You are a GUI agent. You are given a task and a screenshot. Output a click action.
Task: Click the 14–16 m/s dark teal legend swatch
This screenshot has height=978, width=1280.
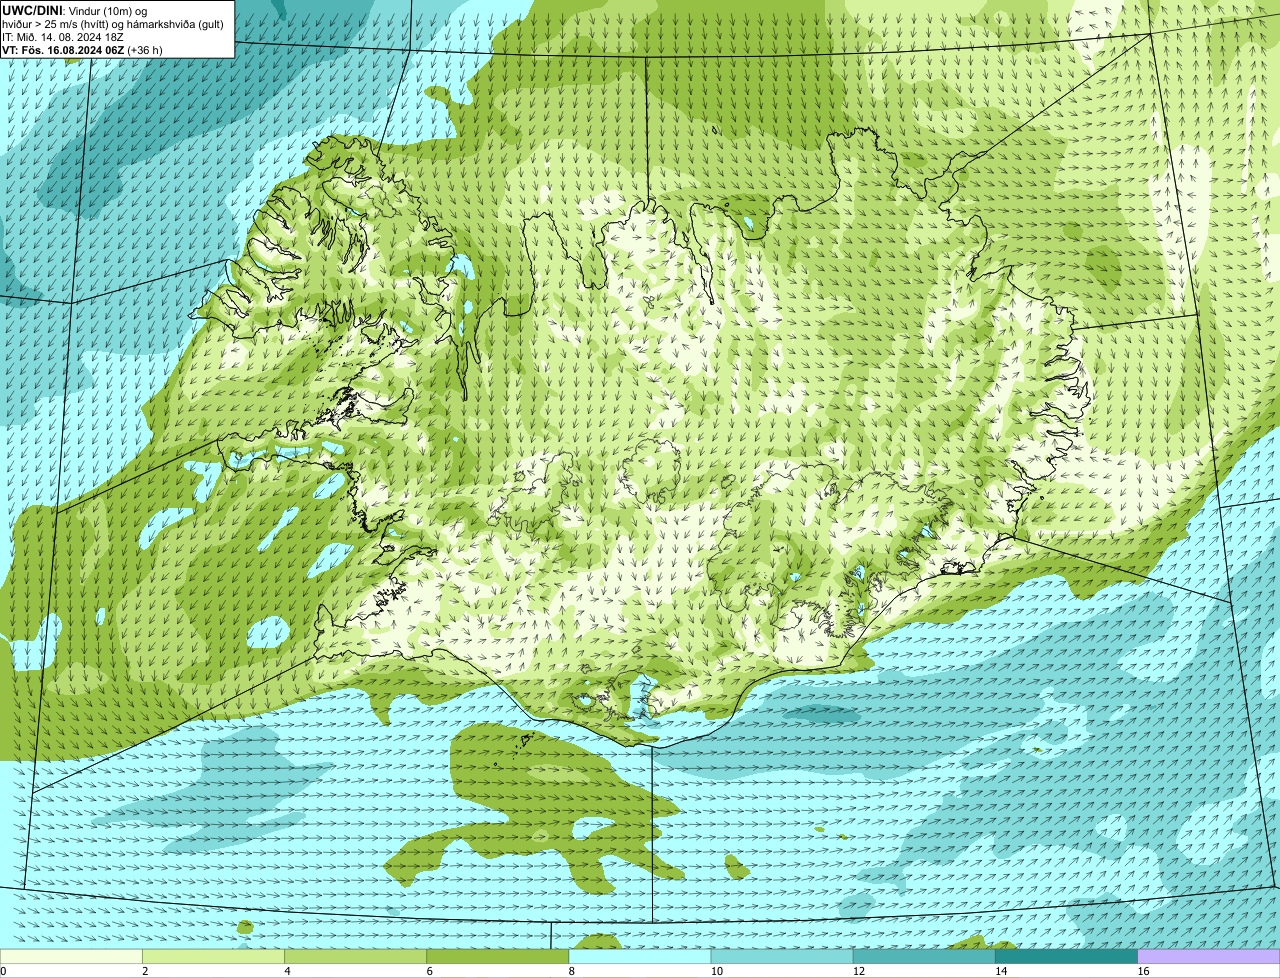point(1066,956)
